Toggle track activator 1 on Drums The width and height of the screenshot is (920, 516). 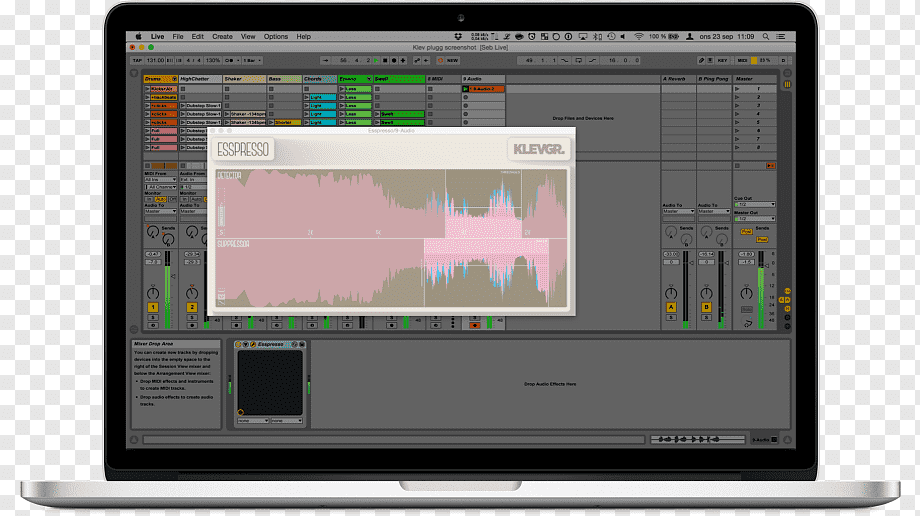click(153, 307)
